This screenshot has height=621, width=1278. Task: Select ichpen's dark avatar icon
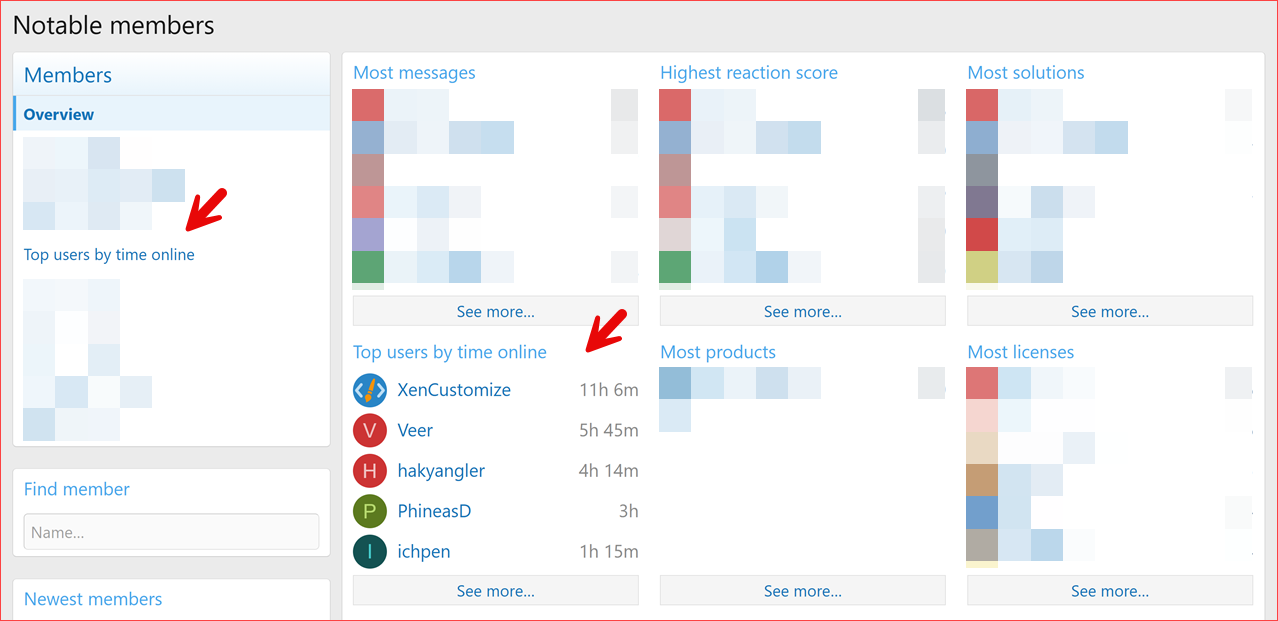pyautogui.click(x=369, y=551)
